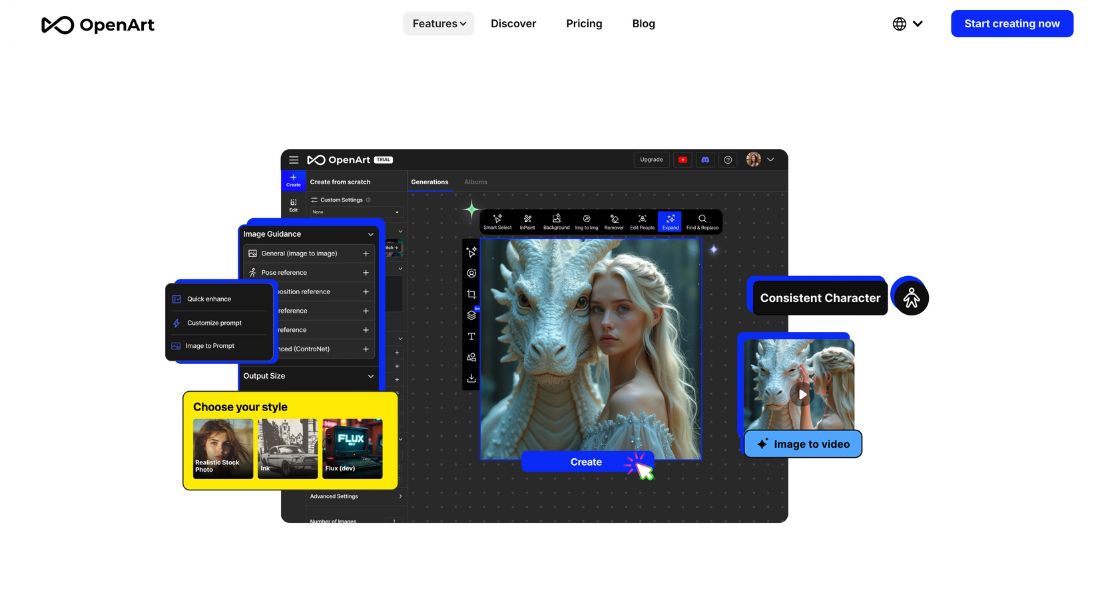Visit the Blog page
1100x600 pixels.
[643, 24]
